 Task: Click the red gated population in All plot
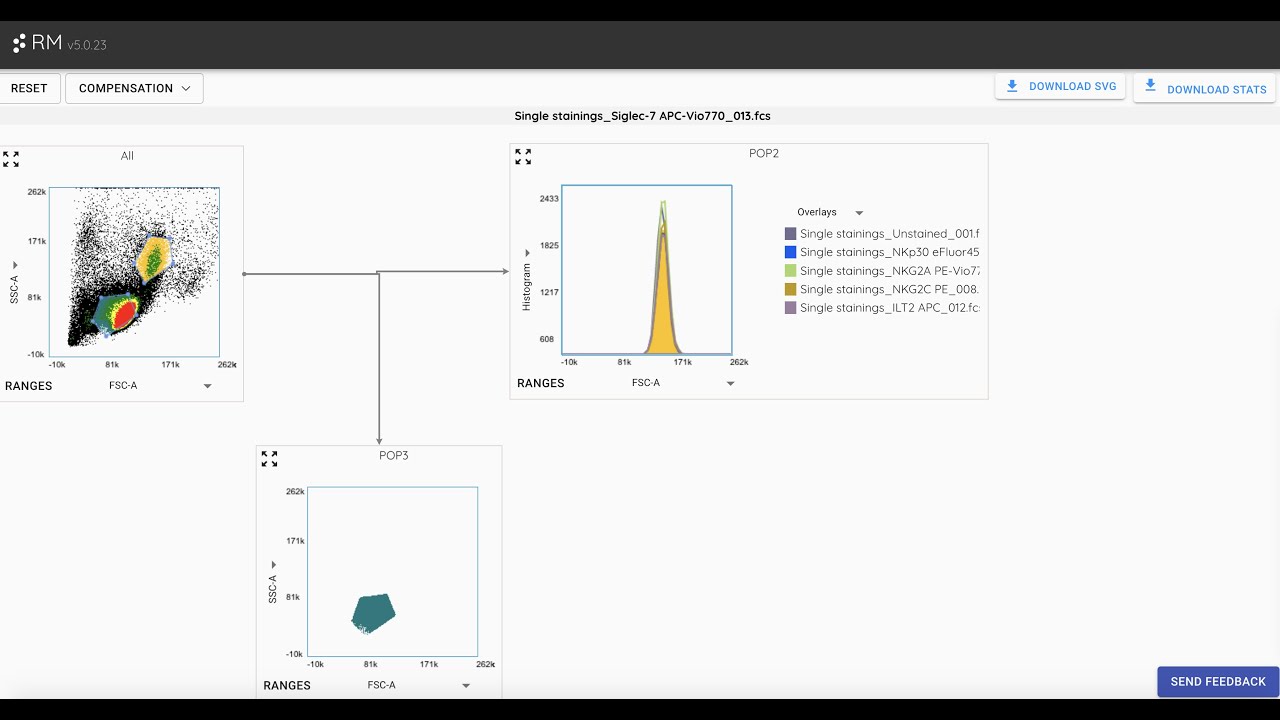click(124, 316)
